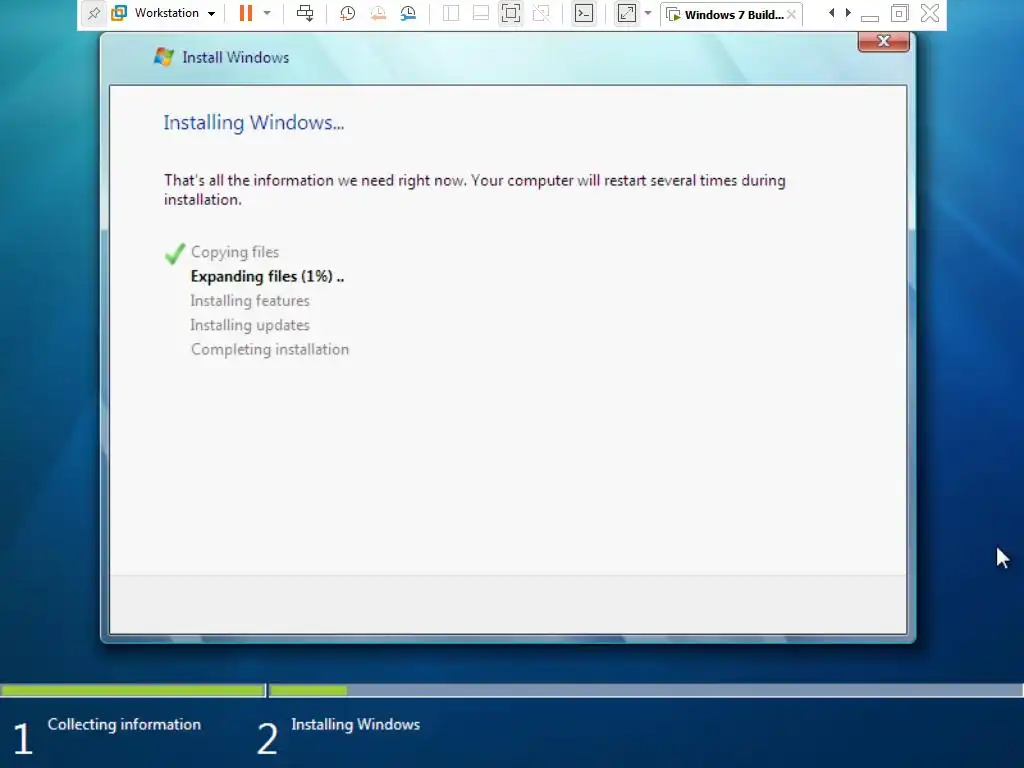Click the 'Installing Windows...' heading
This screenshot has height=768, width=1024.
[x=254, y=123]
